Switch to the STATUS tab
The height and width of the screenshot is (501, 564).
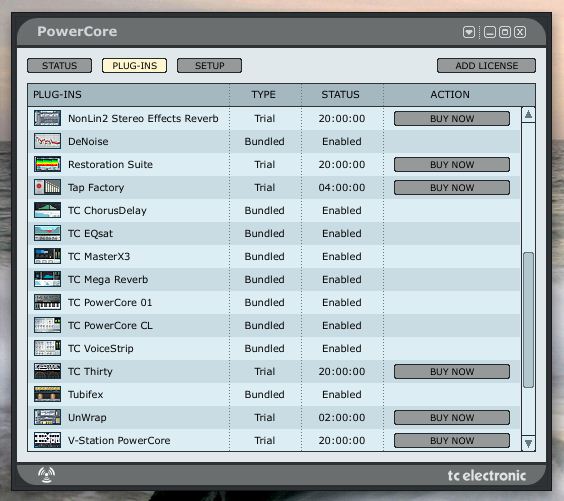[x=59, y=66]
